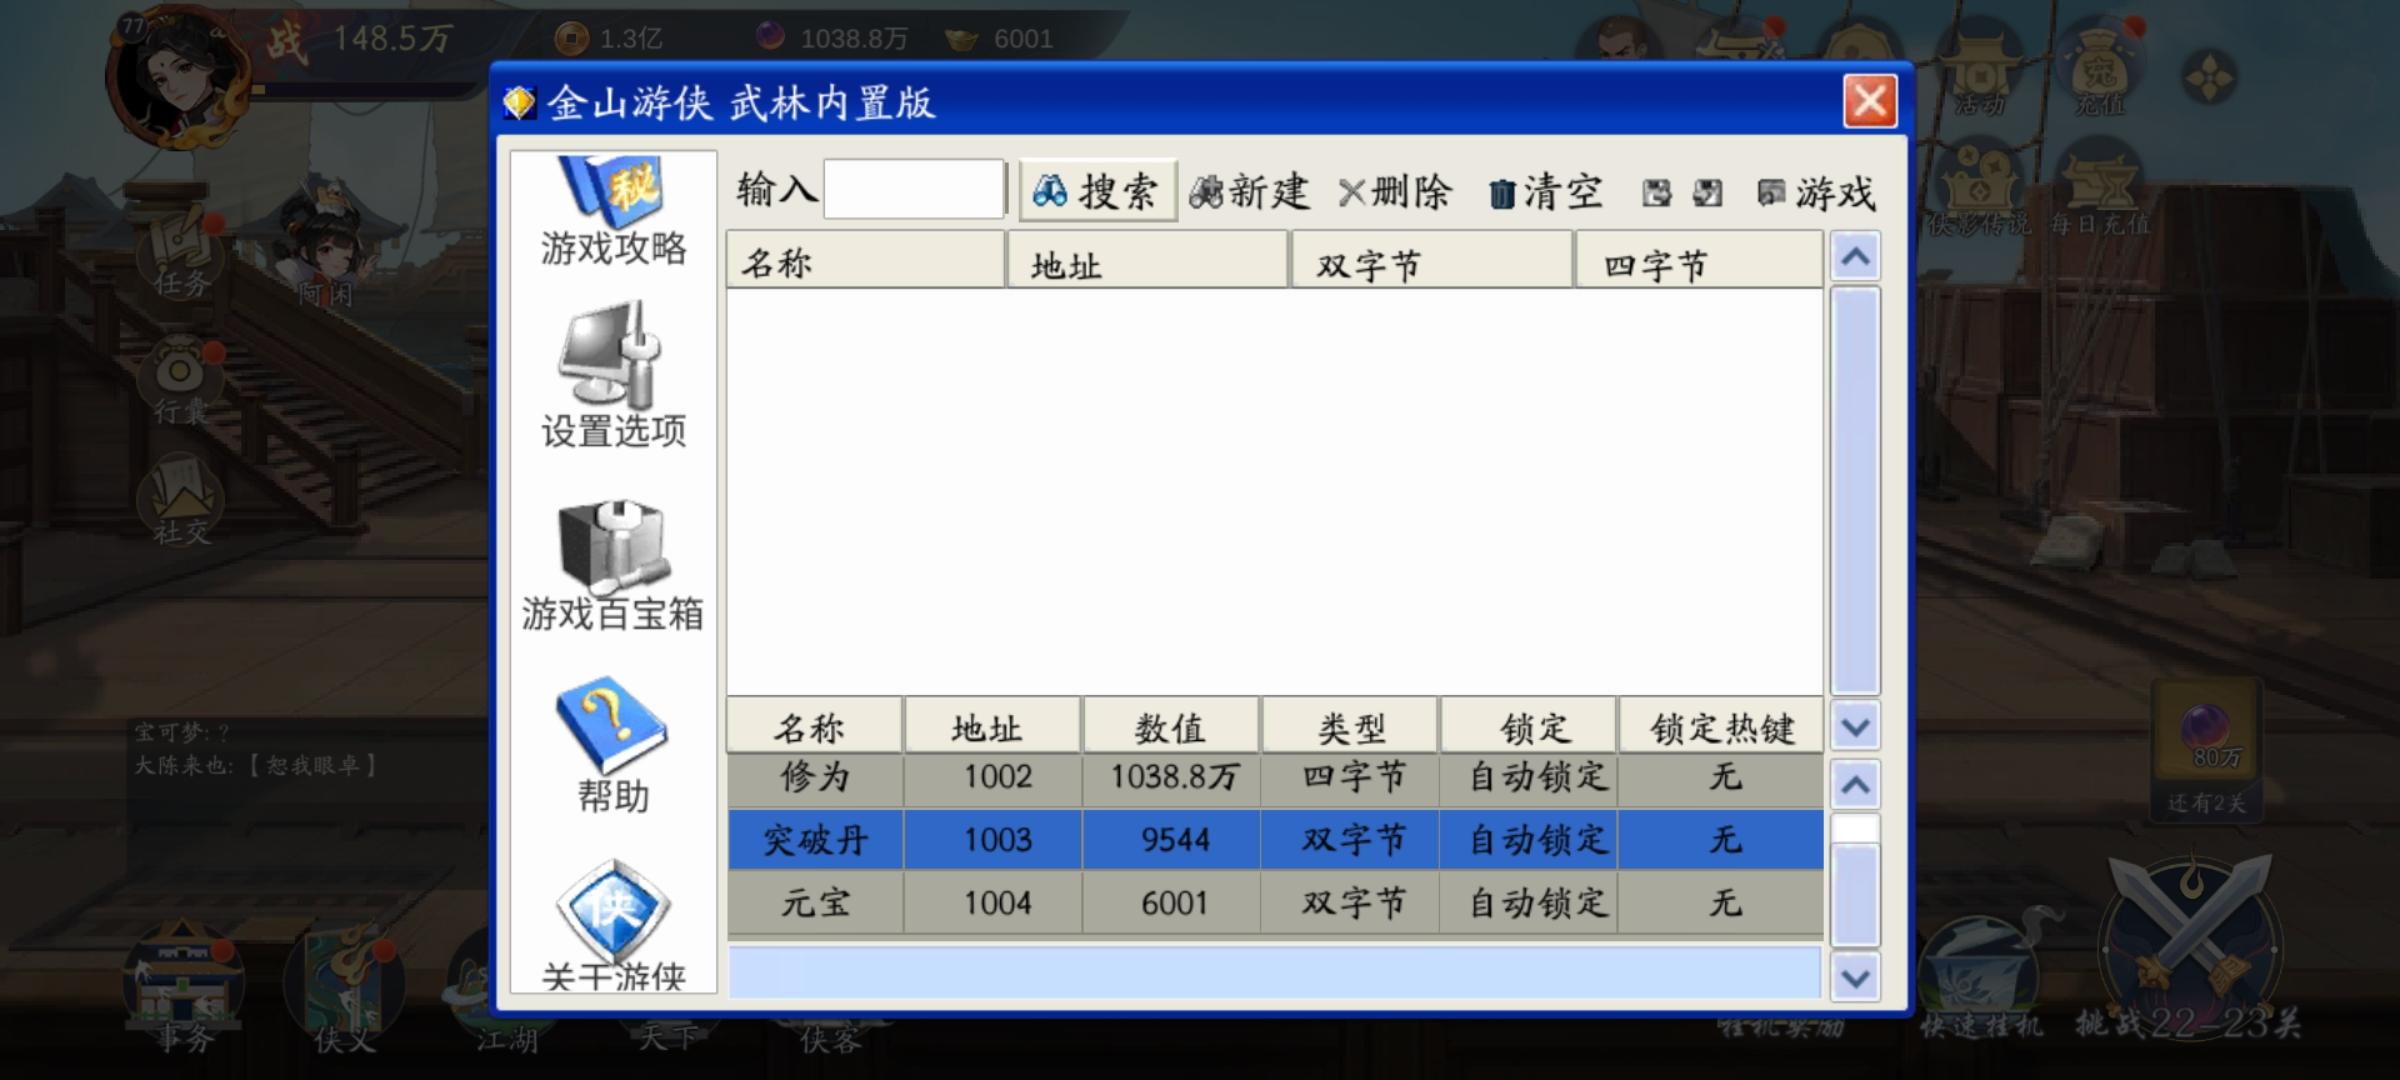Toggle 自动锁定 for 修为 row
Screen dimensions: 2400x1080
pyautogui.click(x=1537, y=777)
